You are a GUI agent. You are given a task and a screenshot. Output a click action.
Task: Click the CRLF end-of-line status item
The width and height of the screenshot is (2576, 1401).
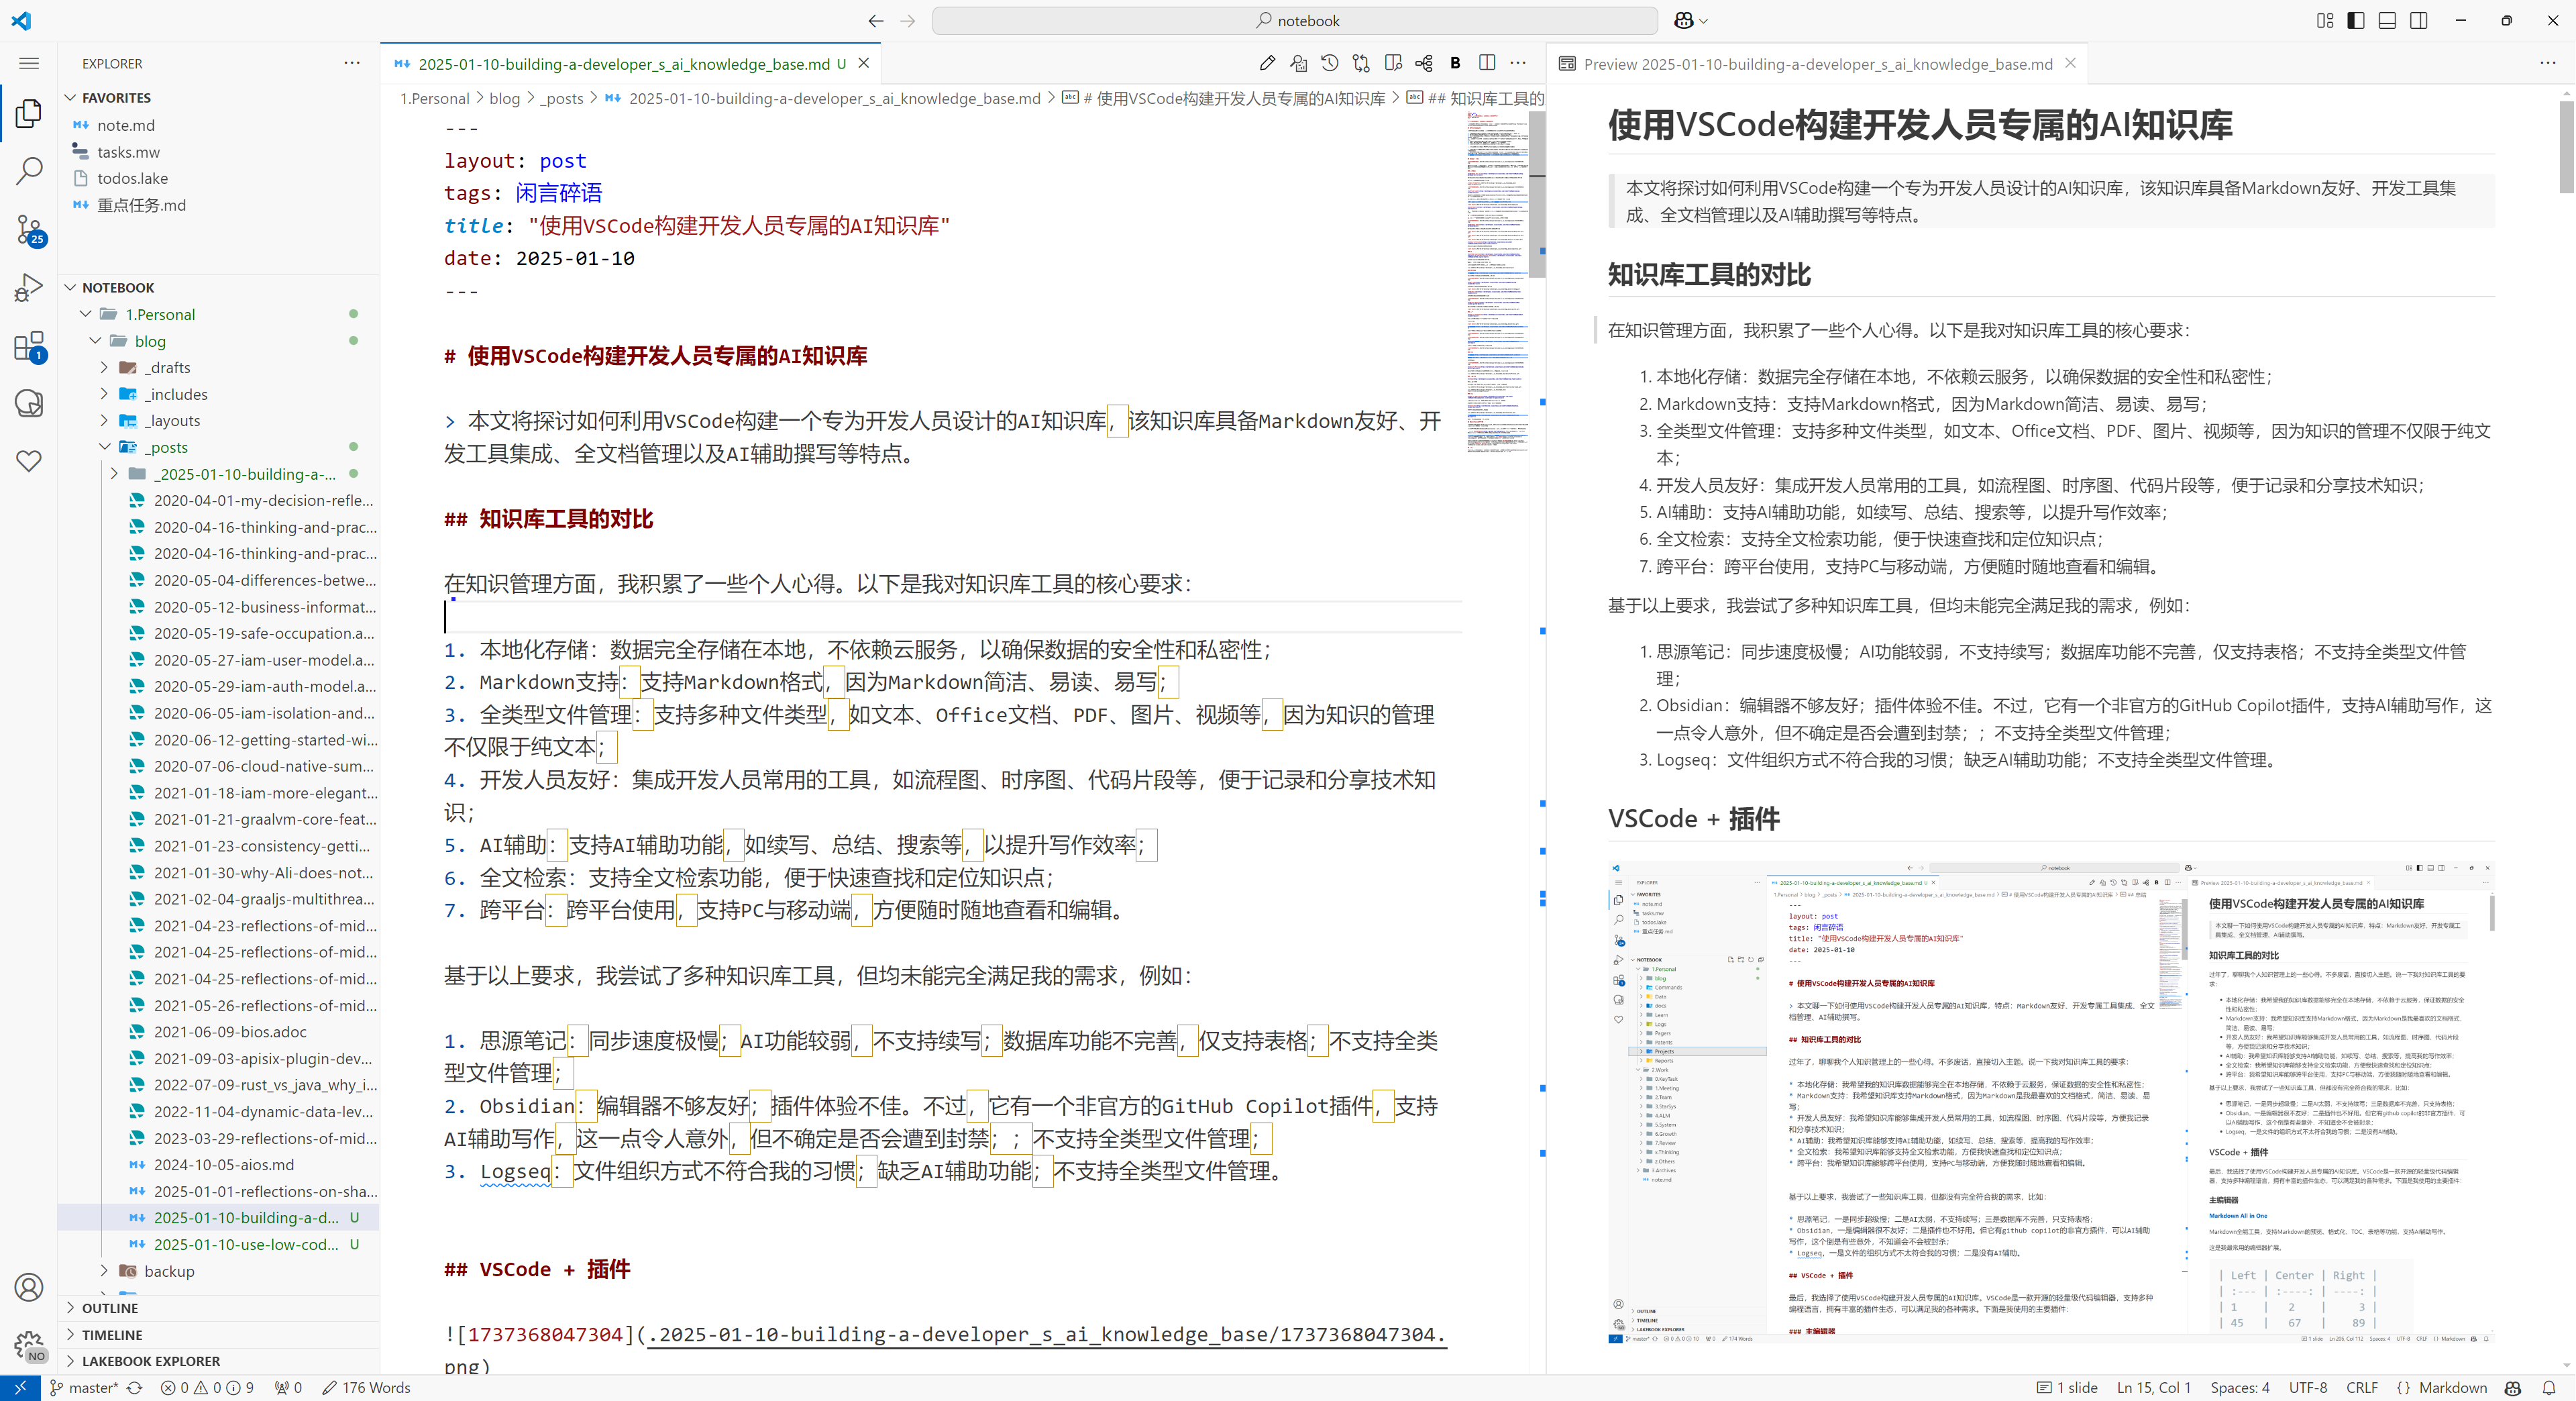[2362, 1388]
